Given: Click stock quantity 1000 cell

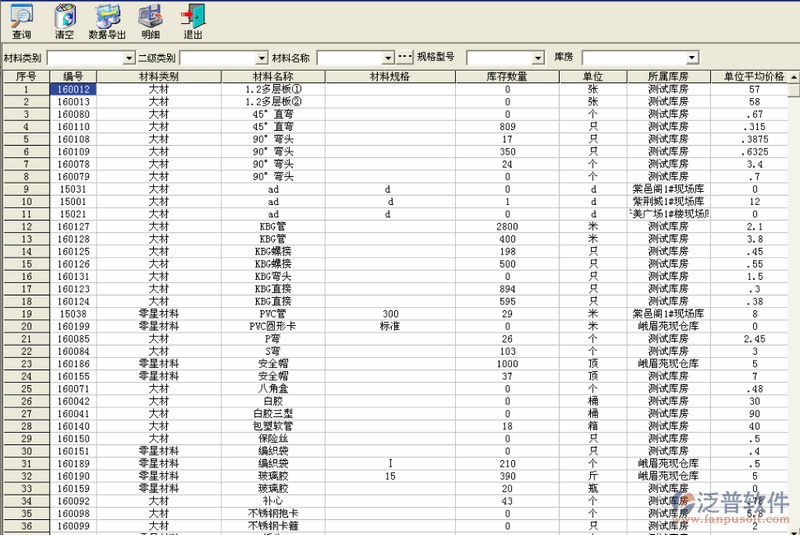Looking at the screenshot, I should click(x=507, y=364).
